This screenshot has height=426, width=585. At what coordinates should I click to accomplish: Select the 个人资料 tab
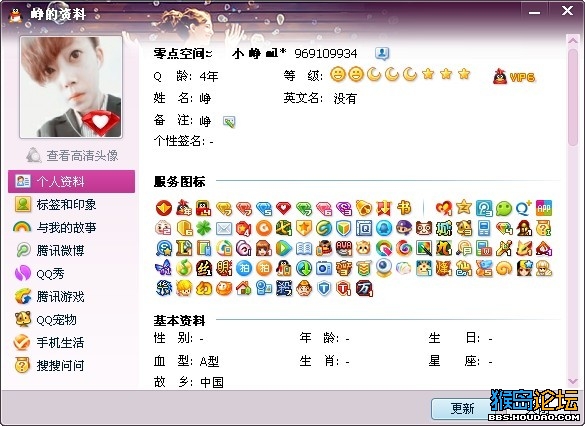(71, 181)
